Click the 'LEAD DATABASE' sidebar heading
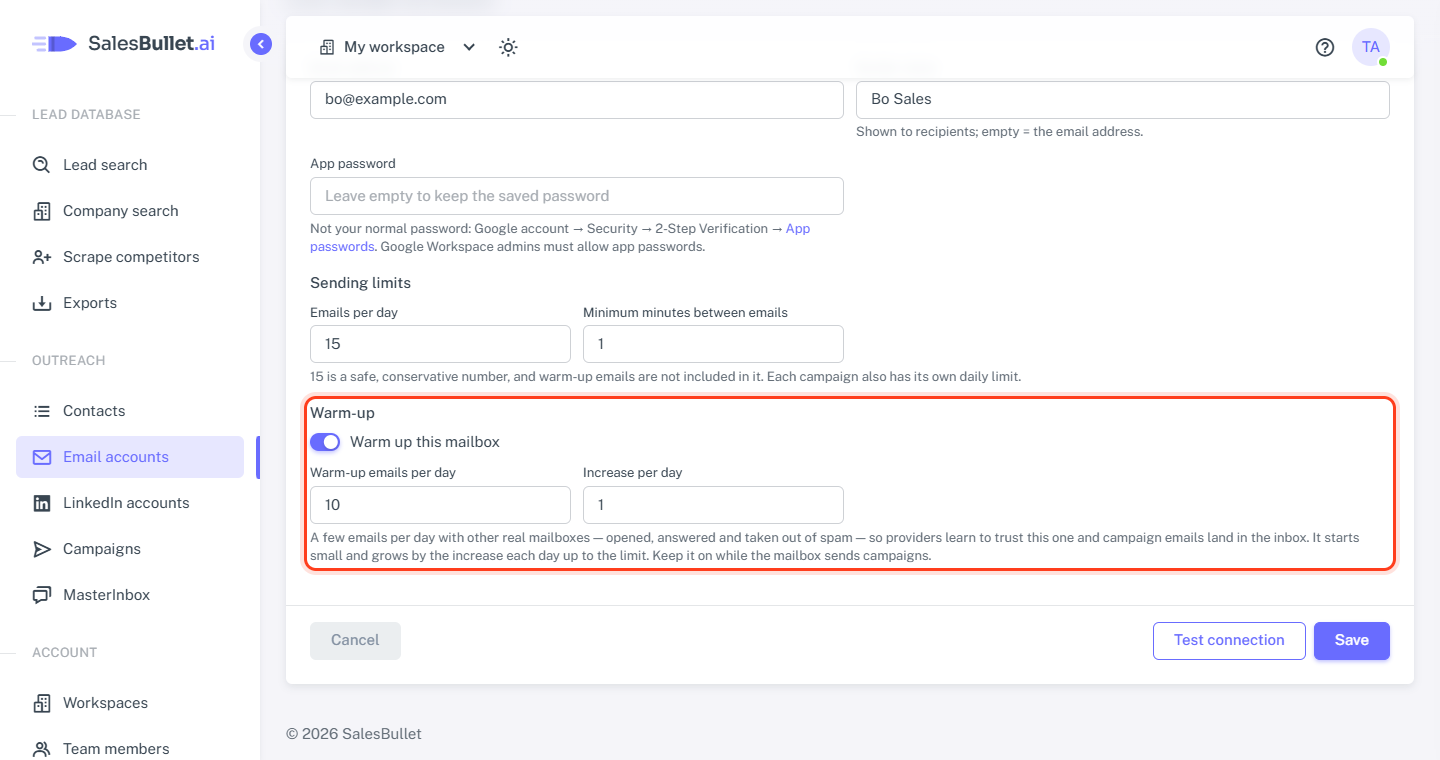The height and width of the screenshot is (760, 1440). (x=86, y=115)
